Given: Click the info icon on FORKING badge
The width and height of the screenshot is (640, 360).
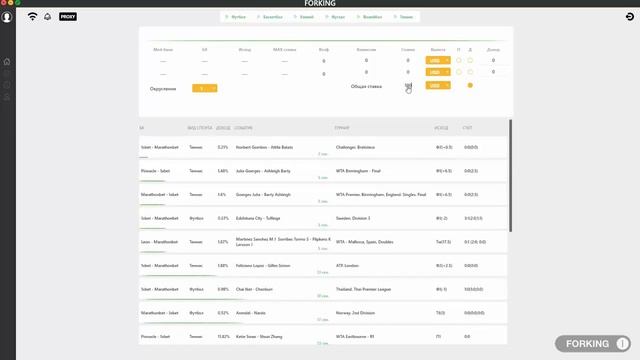Looking at the screenshot, I should 622,344.
